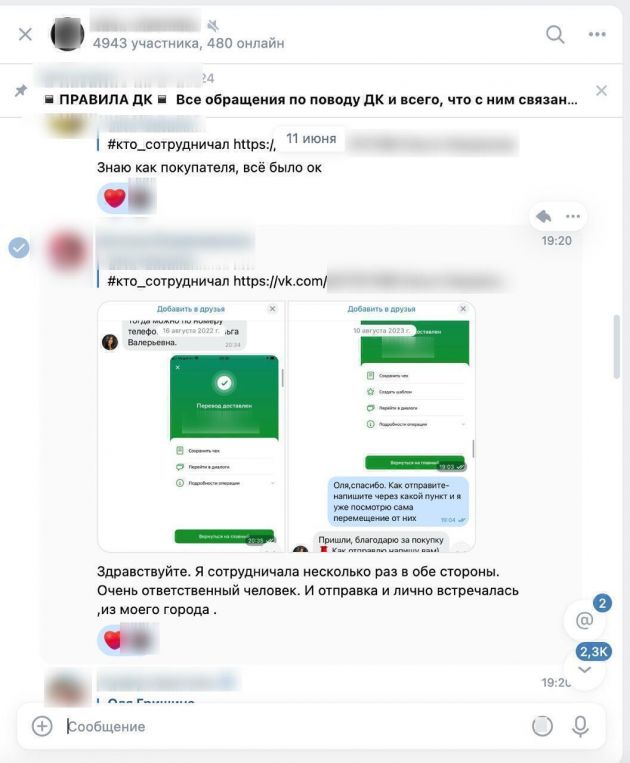Open left transfer confirmation screenshot thumbnail
The image size is (630, 763).
191,427
